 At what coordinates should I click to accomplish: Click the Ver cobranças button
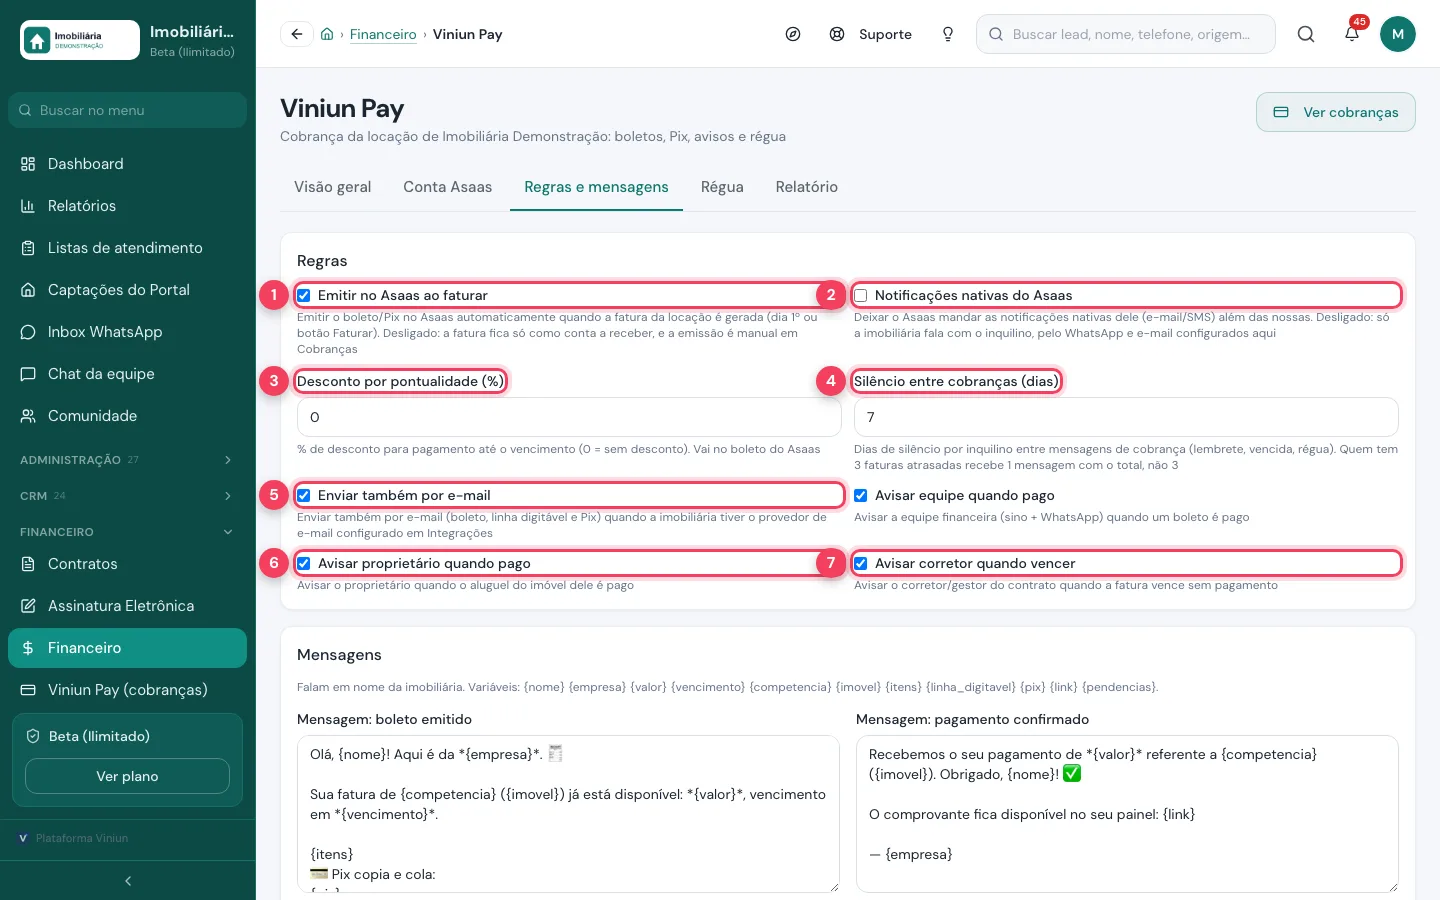coord(1336,112)
